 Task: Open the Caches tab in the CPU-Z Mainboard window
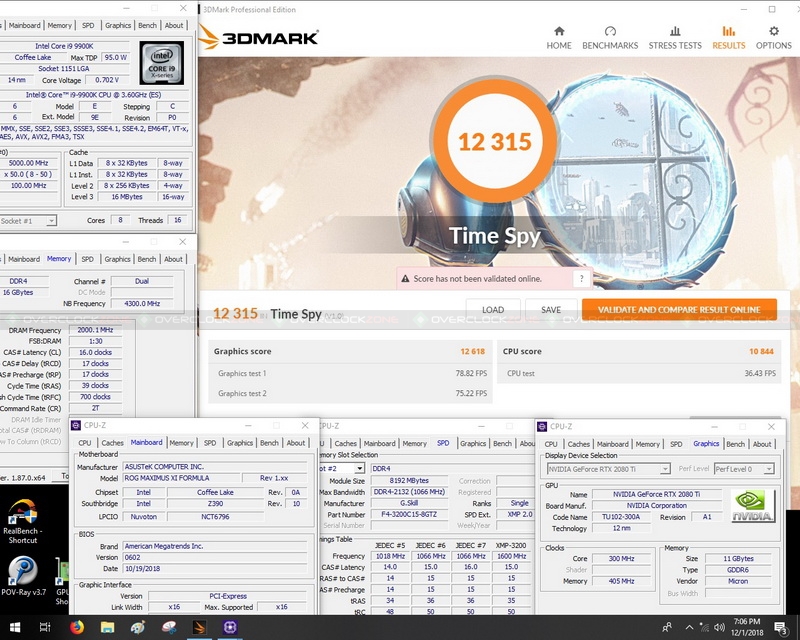pyautogui.click(x=112, y=442)
